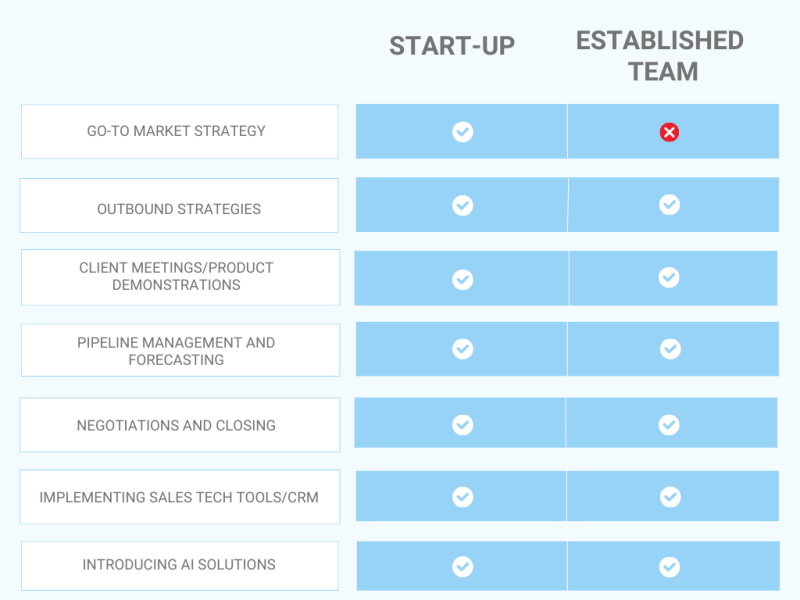Click Established Team checkmark for AI Solutions
This screenshot has height=600, width=800.
click(x=669, y=567)
